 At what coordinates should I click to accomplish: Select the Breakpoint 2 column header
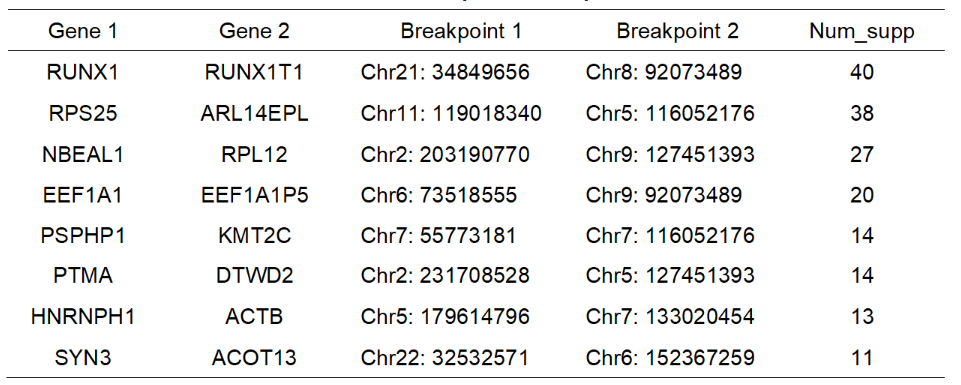pyautogui.click(x=678, y=31)
